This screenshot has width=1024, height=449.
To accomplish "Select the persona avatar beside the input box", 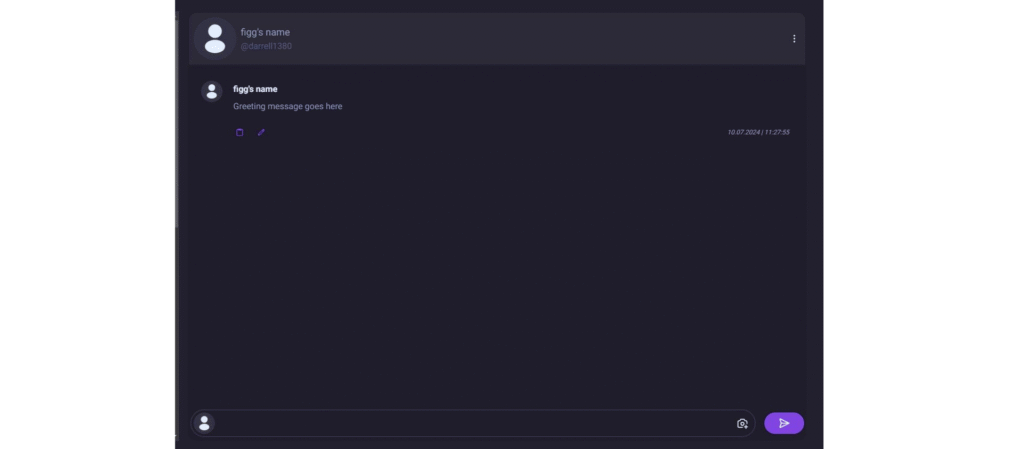I will click(x=204, y=423).
